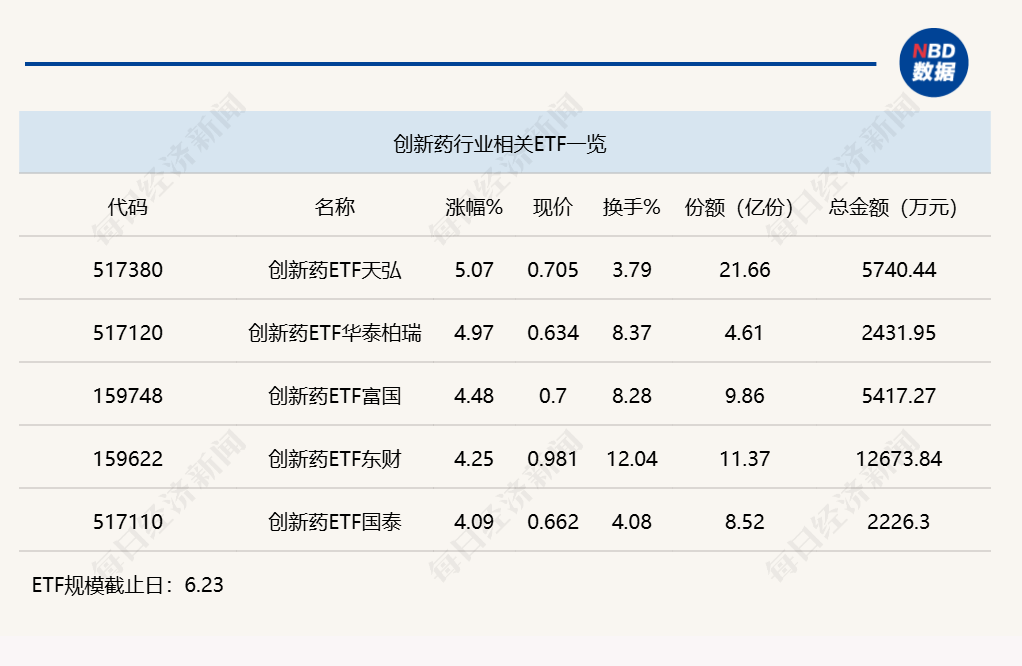Screen dimensions: 1022x666
Task: Select share value 11.37
Action: coord(744,459)
